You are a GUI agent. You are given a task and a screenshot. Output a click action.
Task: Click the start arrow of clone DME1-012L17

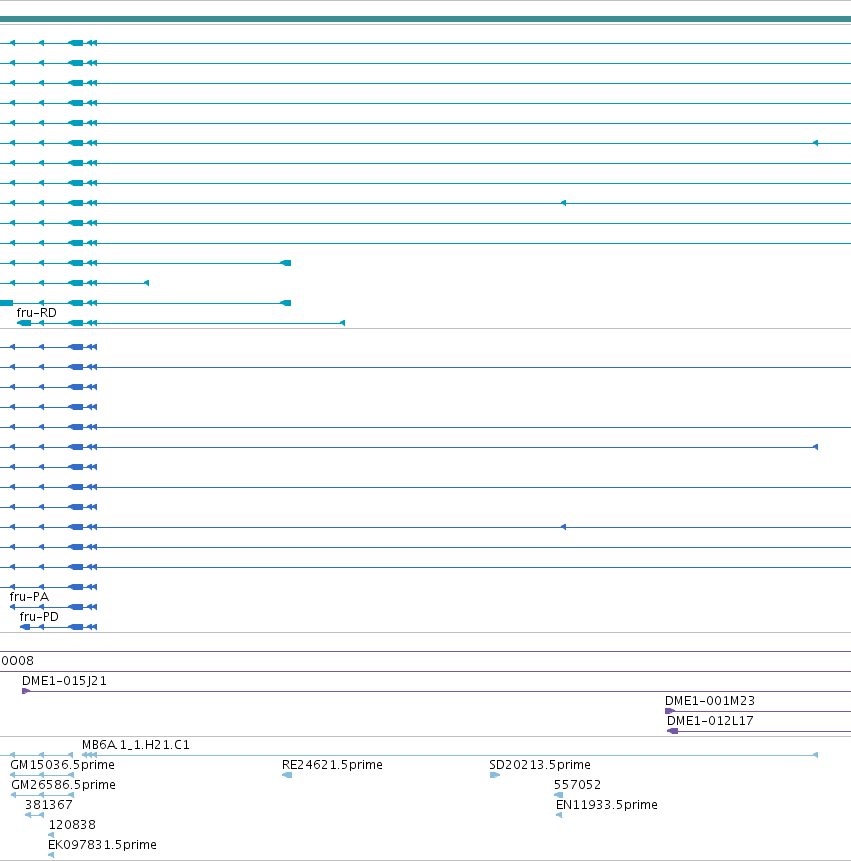pos(673,731)
